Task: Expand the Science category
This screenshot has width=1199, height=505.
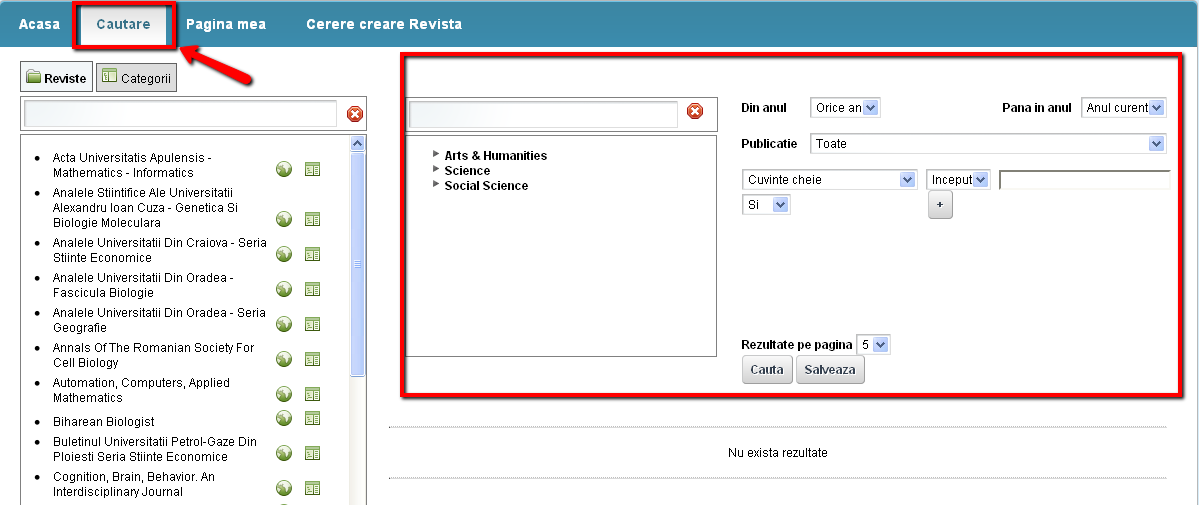Action: [437, 169]
